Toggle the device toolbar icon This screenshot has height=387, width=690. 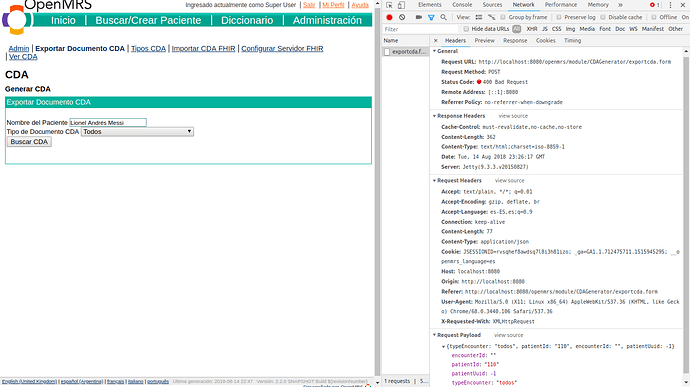(401, 5)
